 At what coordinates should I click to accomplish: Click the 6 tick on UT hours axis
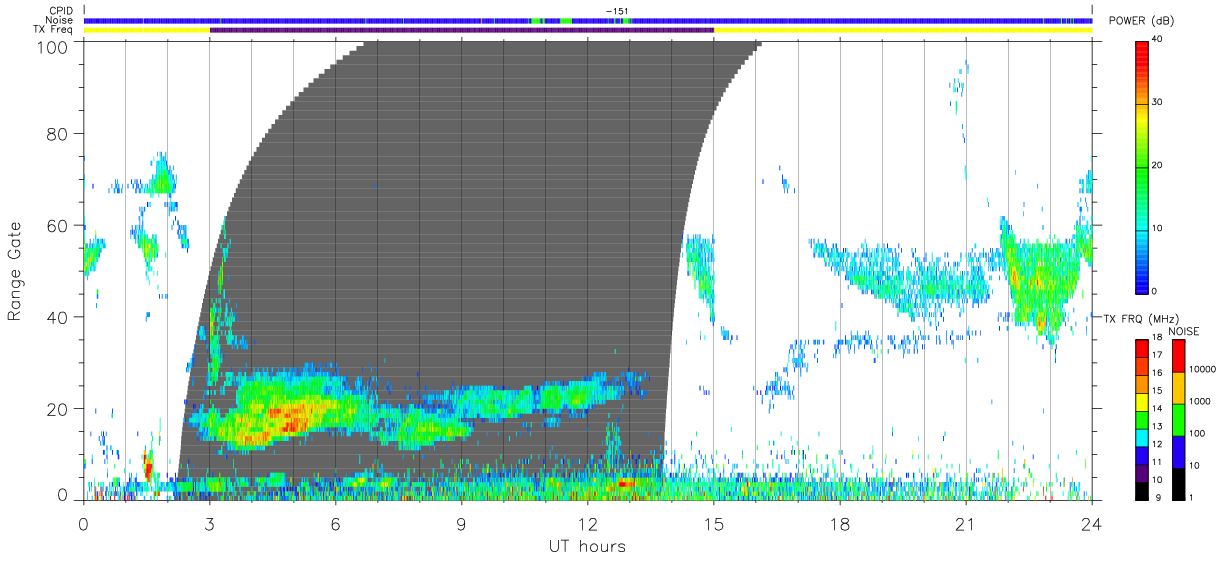click(x=336, y=524)
